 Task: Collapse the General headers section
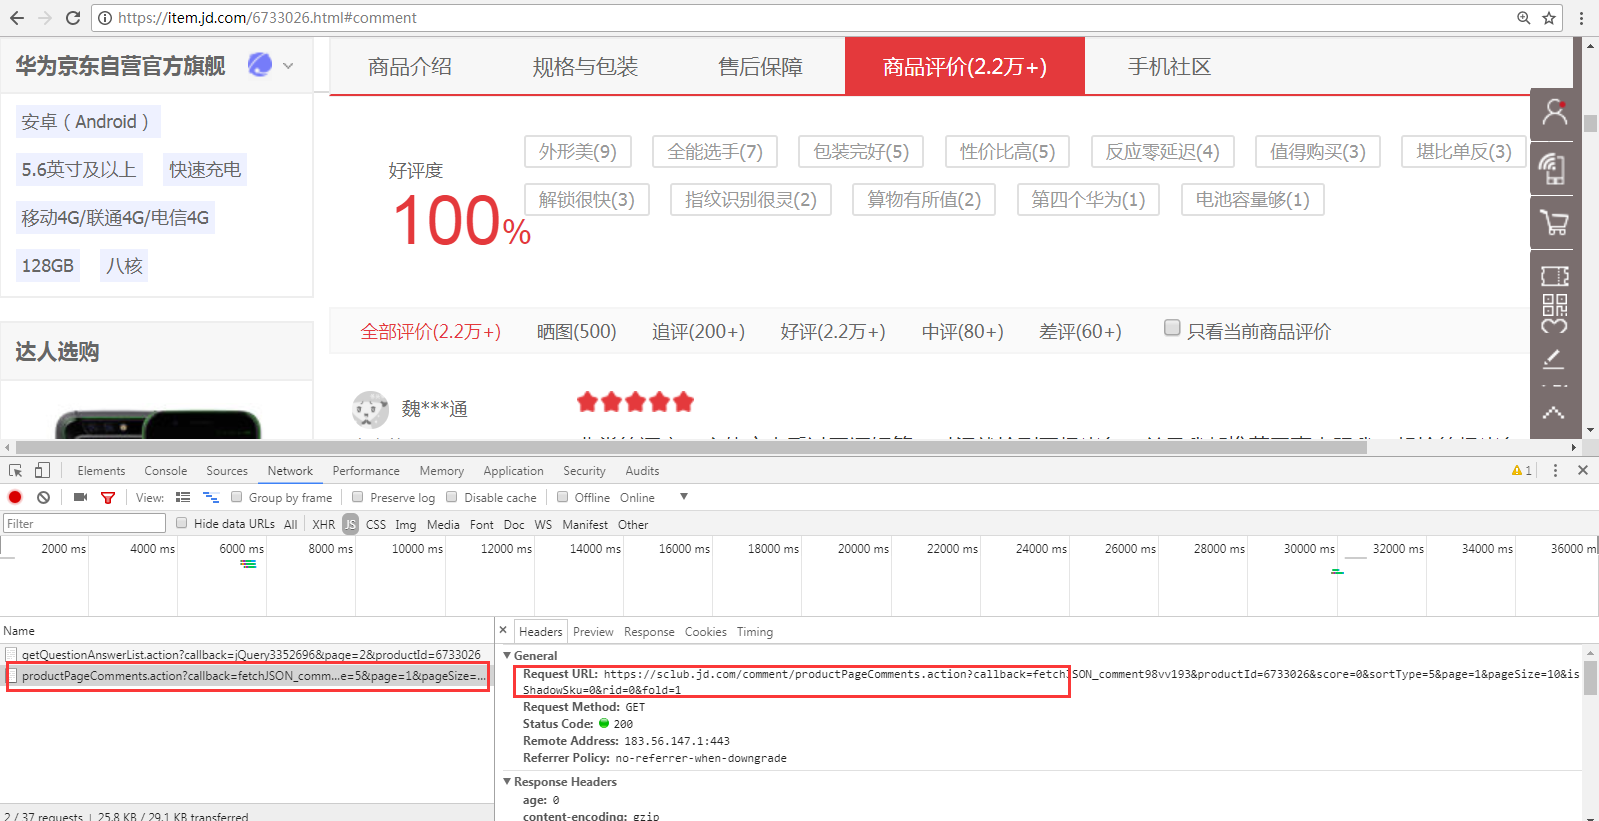pyautogui.click(x=507, y=655)
